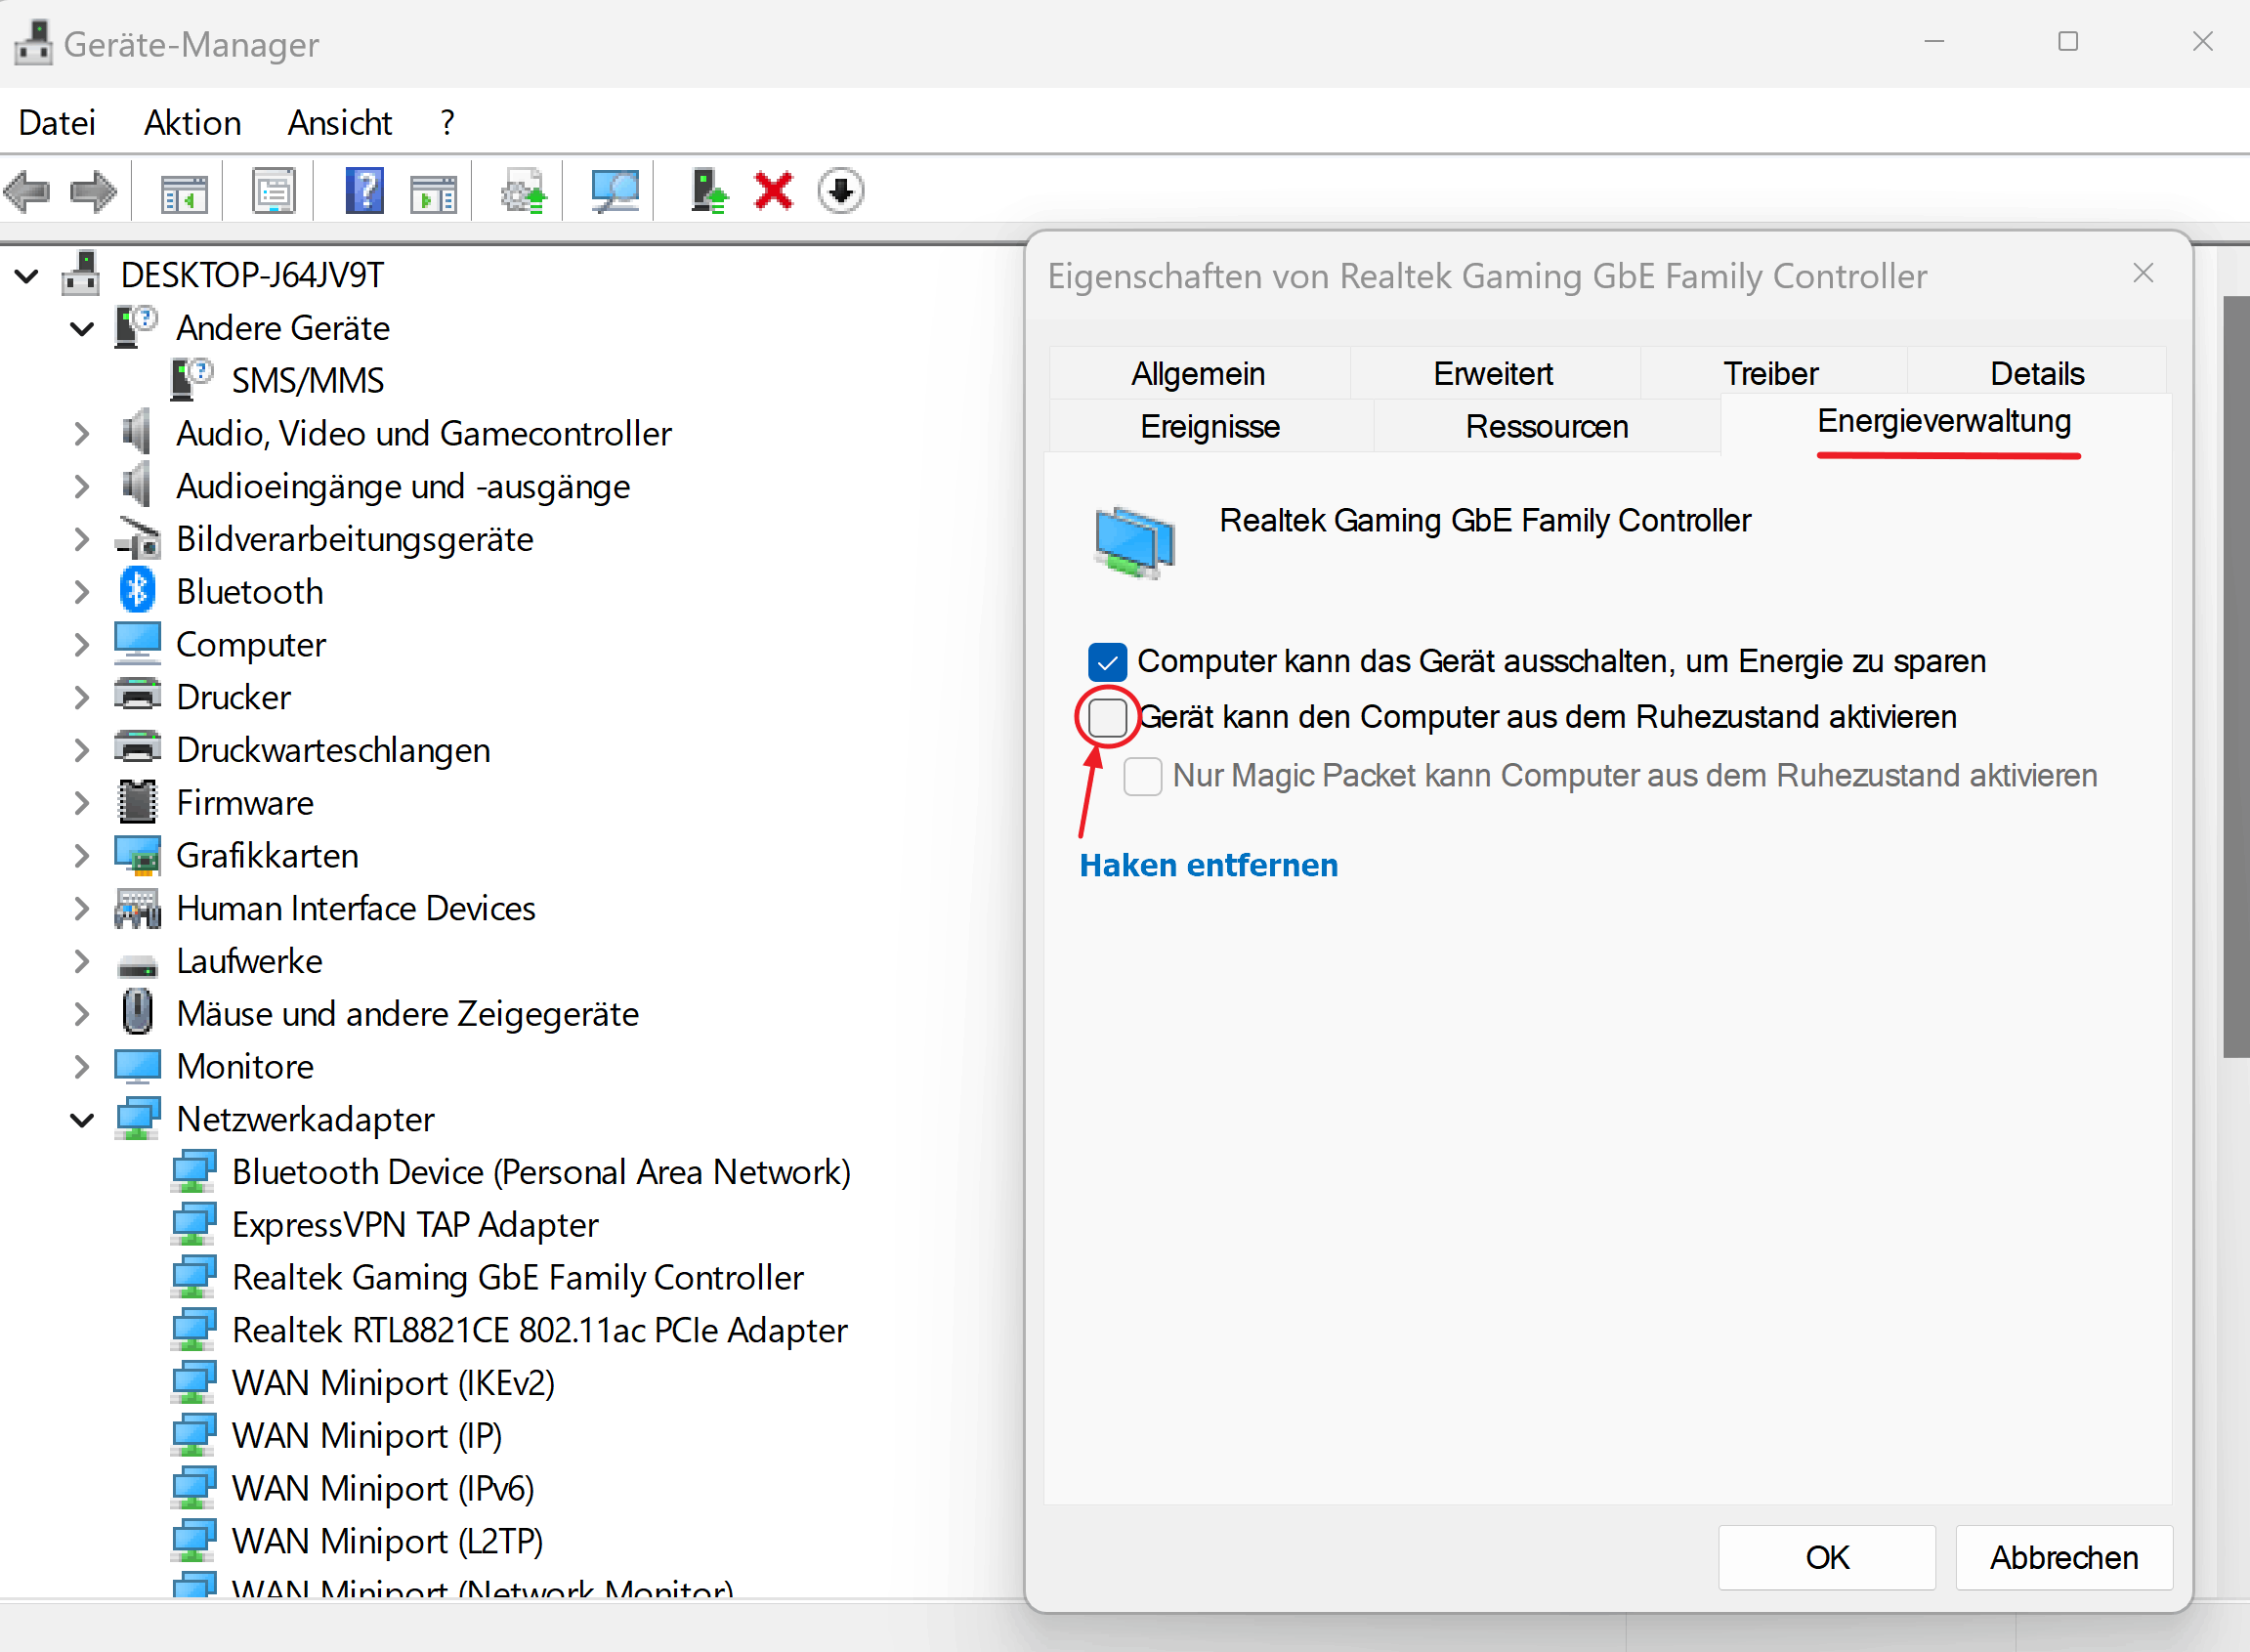Expand Audio, Video und Gamecontroller
Screen dimensions: 2250x1652
82,433
